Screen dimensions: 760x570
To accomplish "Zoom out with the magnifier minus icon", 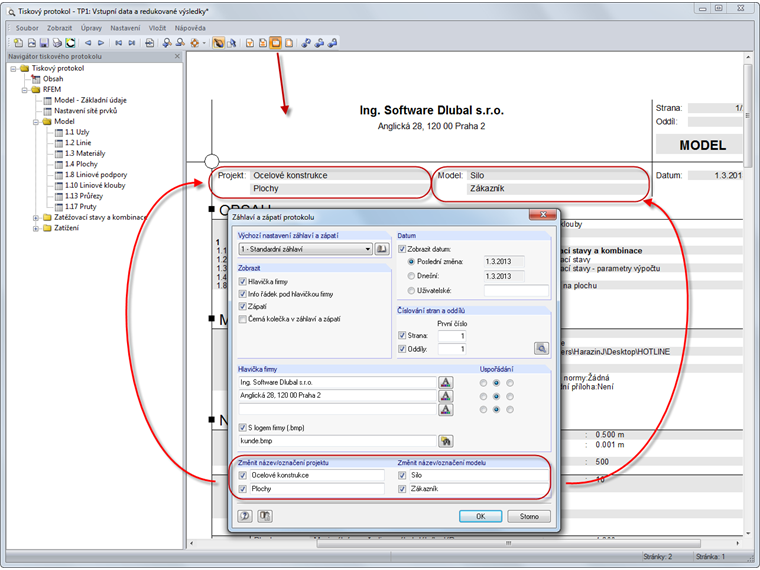I will (180, 43).
